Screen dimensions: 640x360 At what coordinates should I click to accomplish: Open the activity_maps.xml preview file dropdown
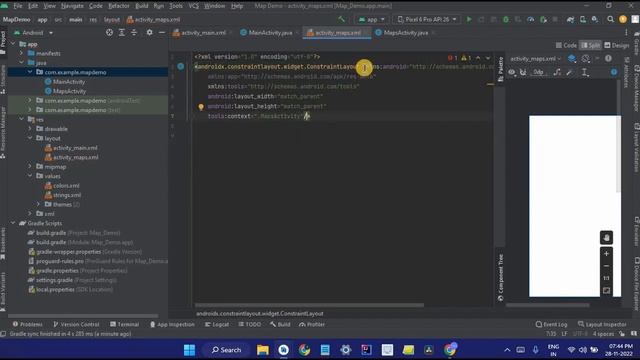tap(535, 59)
